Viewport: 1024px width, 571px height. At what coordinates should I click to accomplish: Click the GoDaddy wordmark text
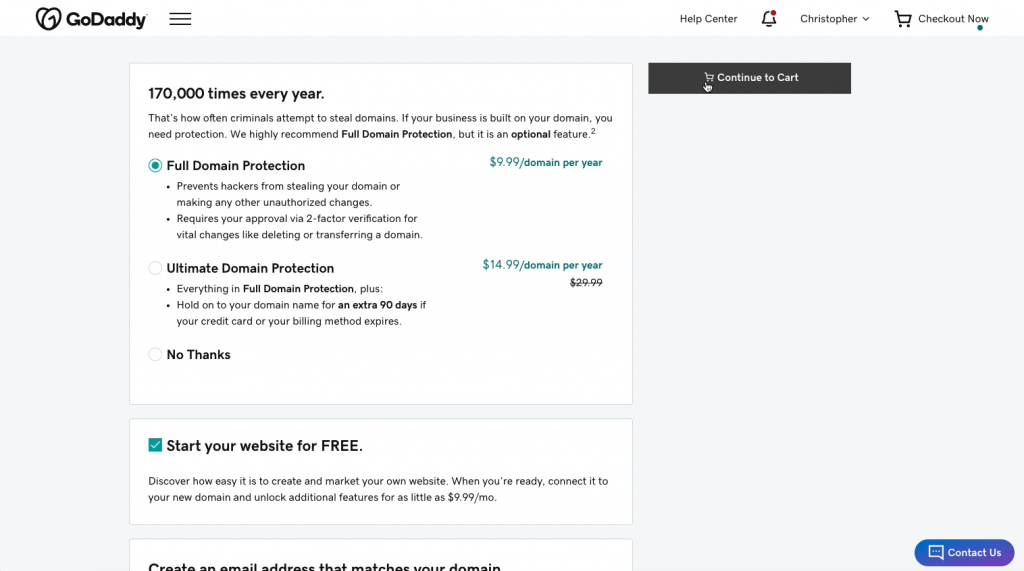tap(107, 20)
